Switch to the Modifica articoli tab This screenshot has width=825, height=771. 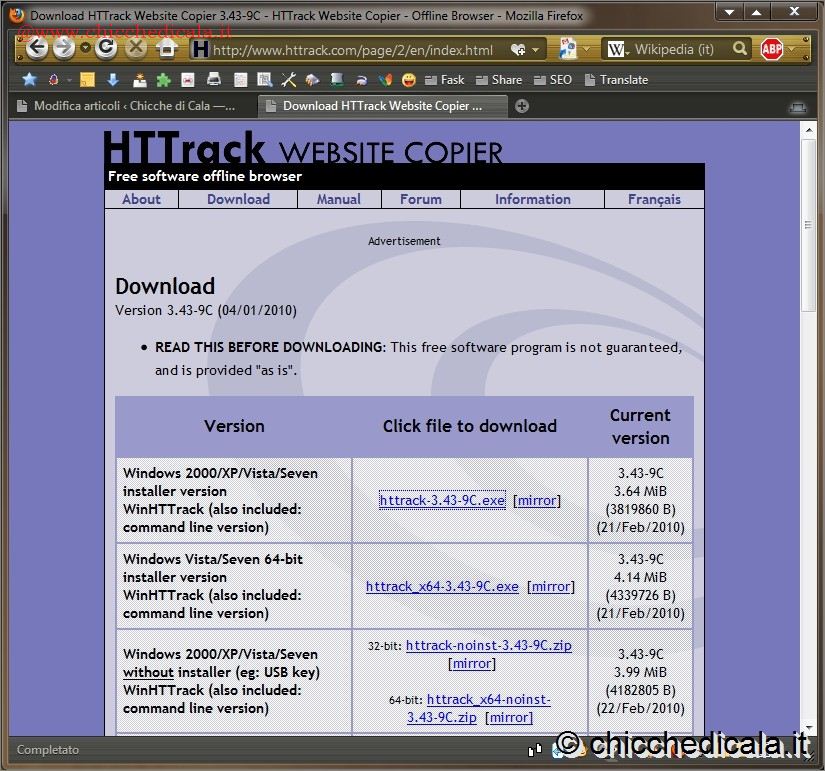coord(130,106)
